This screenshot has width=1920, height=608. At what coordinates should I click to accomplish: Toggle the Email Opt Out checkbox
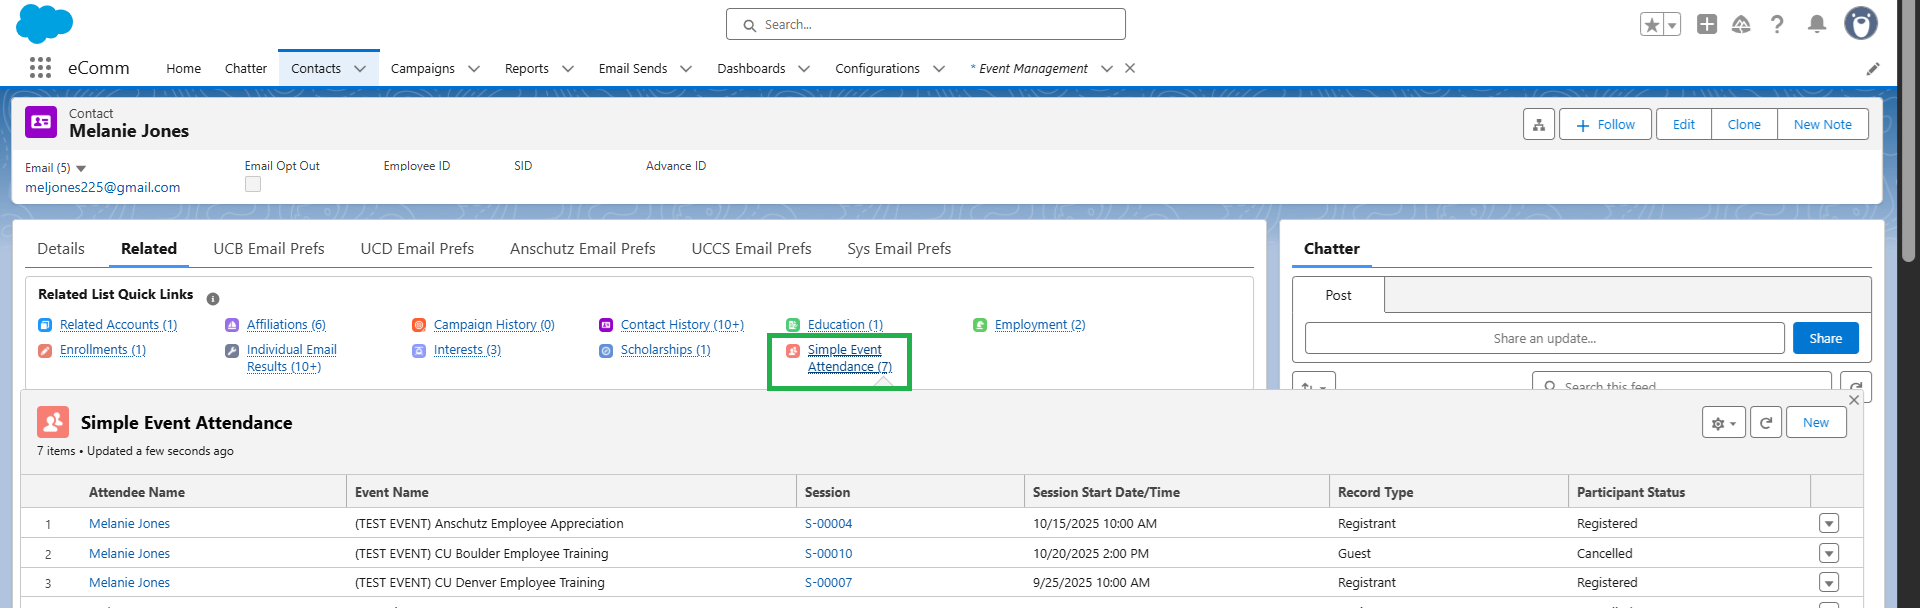253,184
